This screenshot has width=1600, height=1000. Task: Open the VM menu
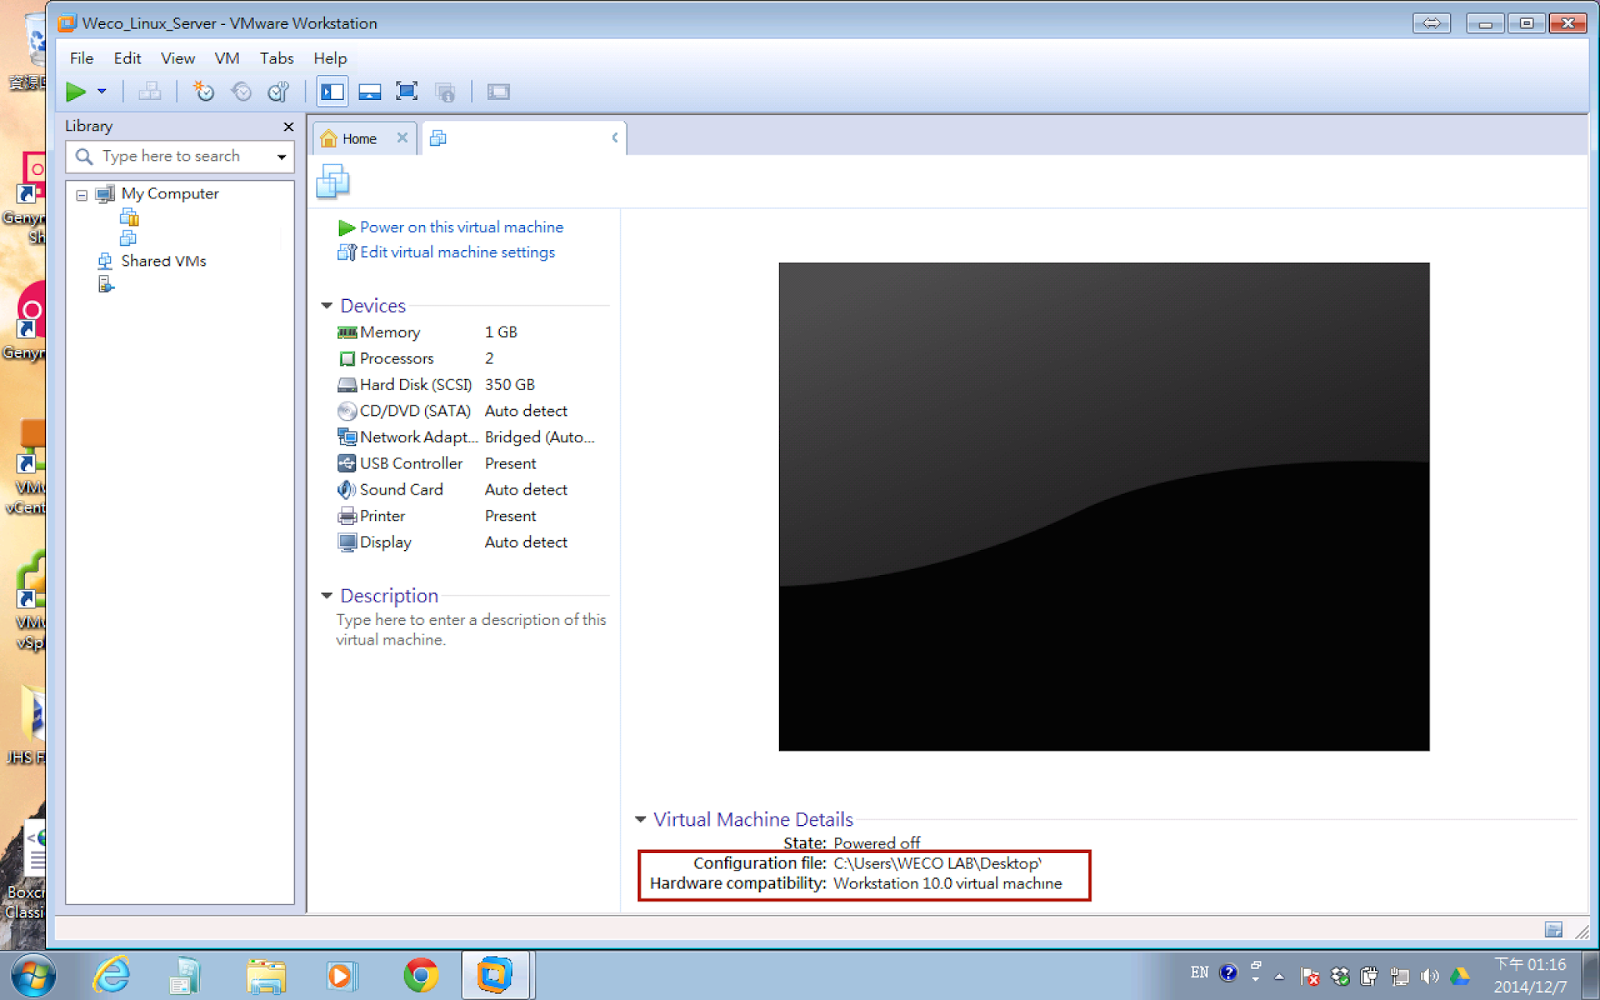coord(227,58)
